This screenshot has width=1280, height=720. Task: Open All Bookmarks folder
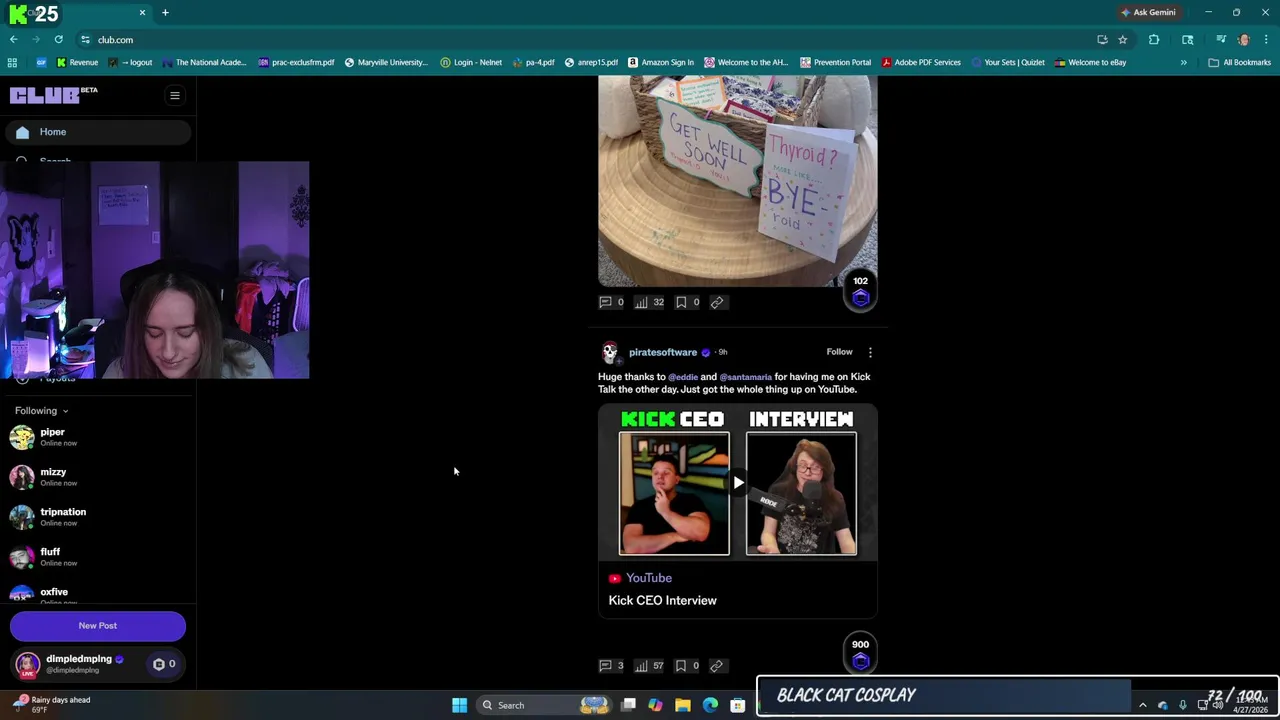point(1240,62)
